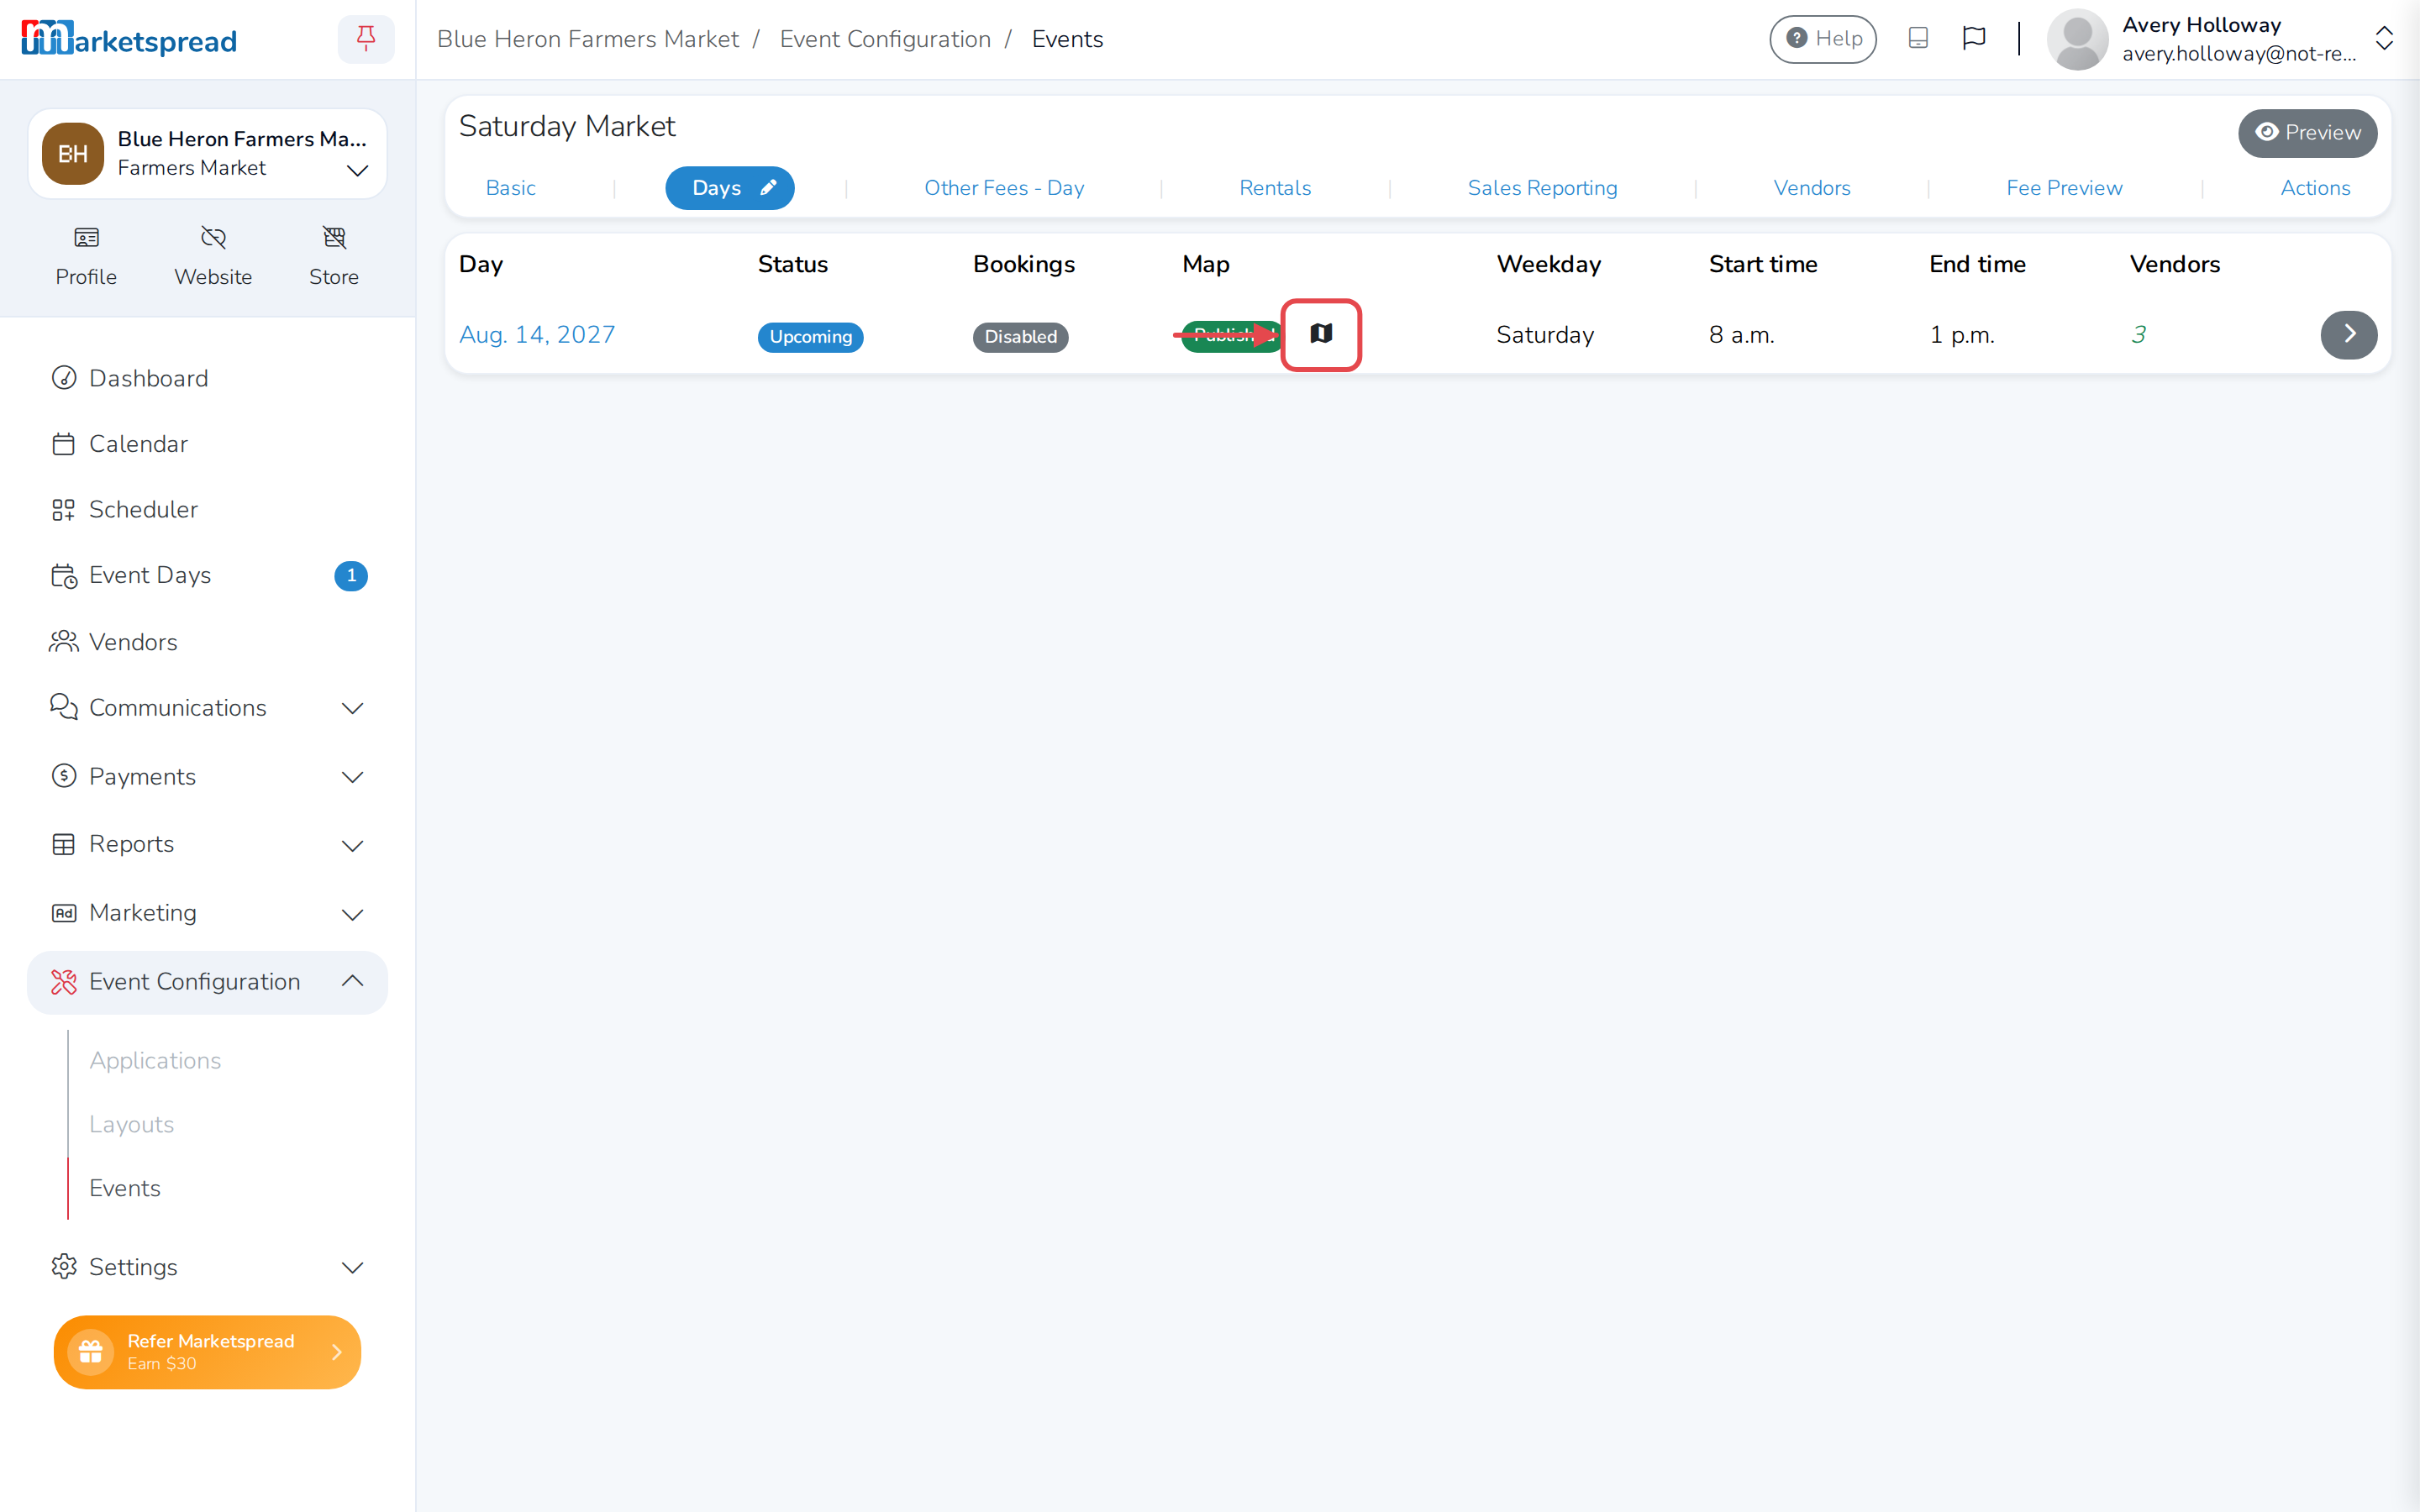Open Event Days in sidebar
The width and height of the screenshot is (2420, 1512).
pos(207,575)
